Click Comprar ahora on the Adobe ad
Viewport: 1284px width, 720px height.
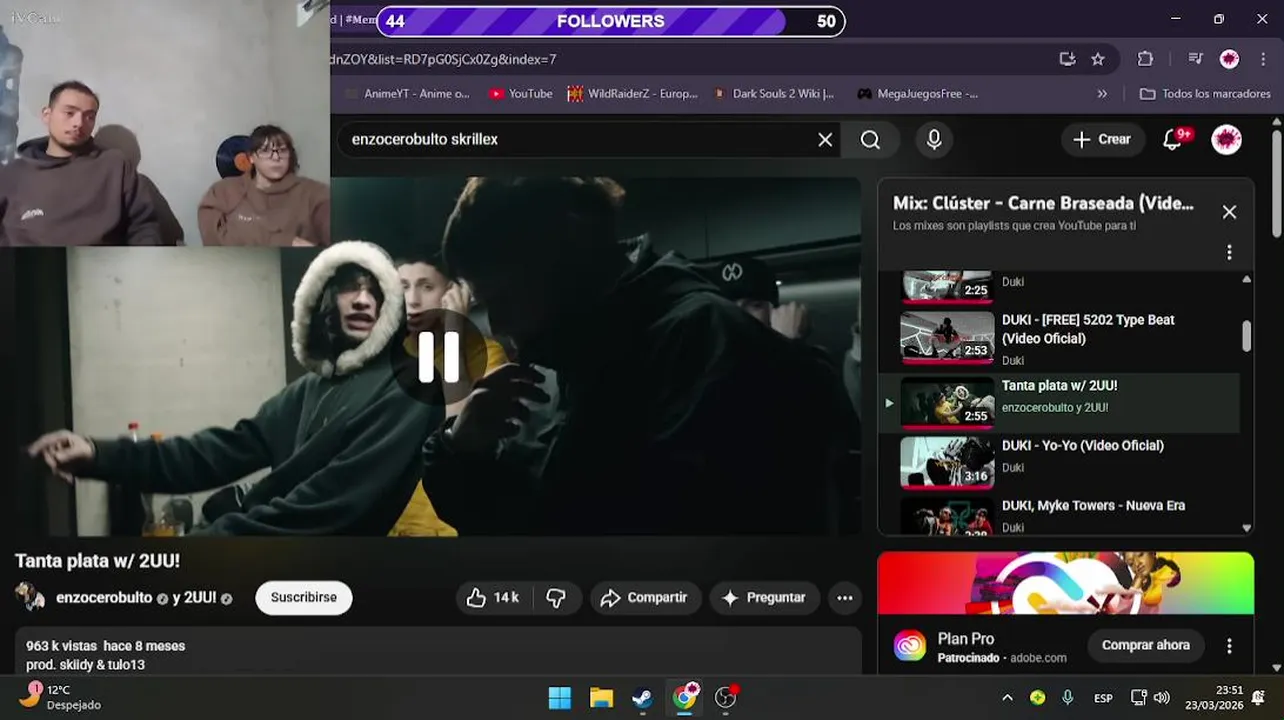pyautogui.click(x=1146, y=646)
